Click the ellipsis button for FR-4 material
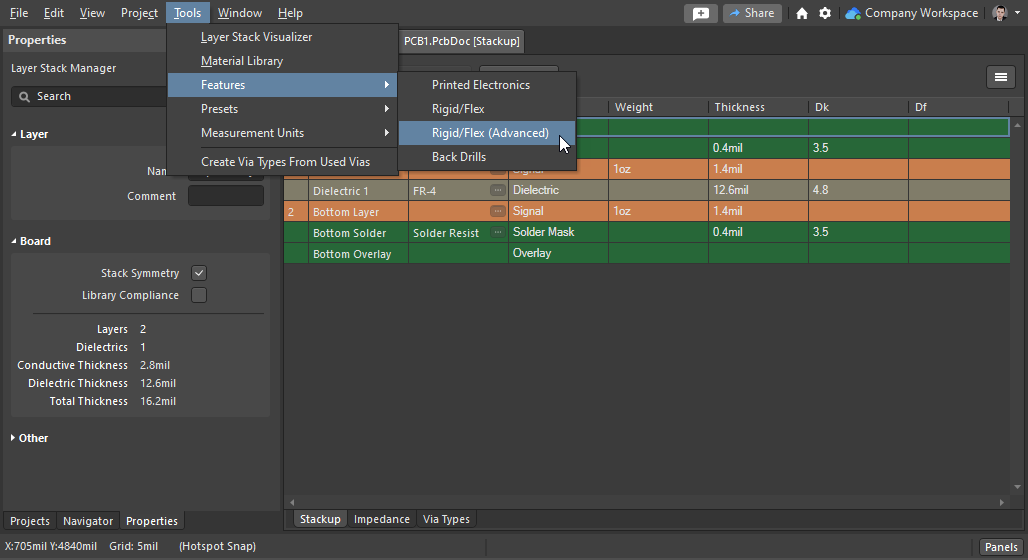This screenshot has height=560, width=1028. point(497,190)
